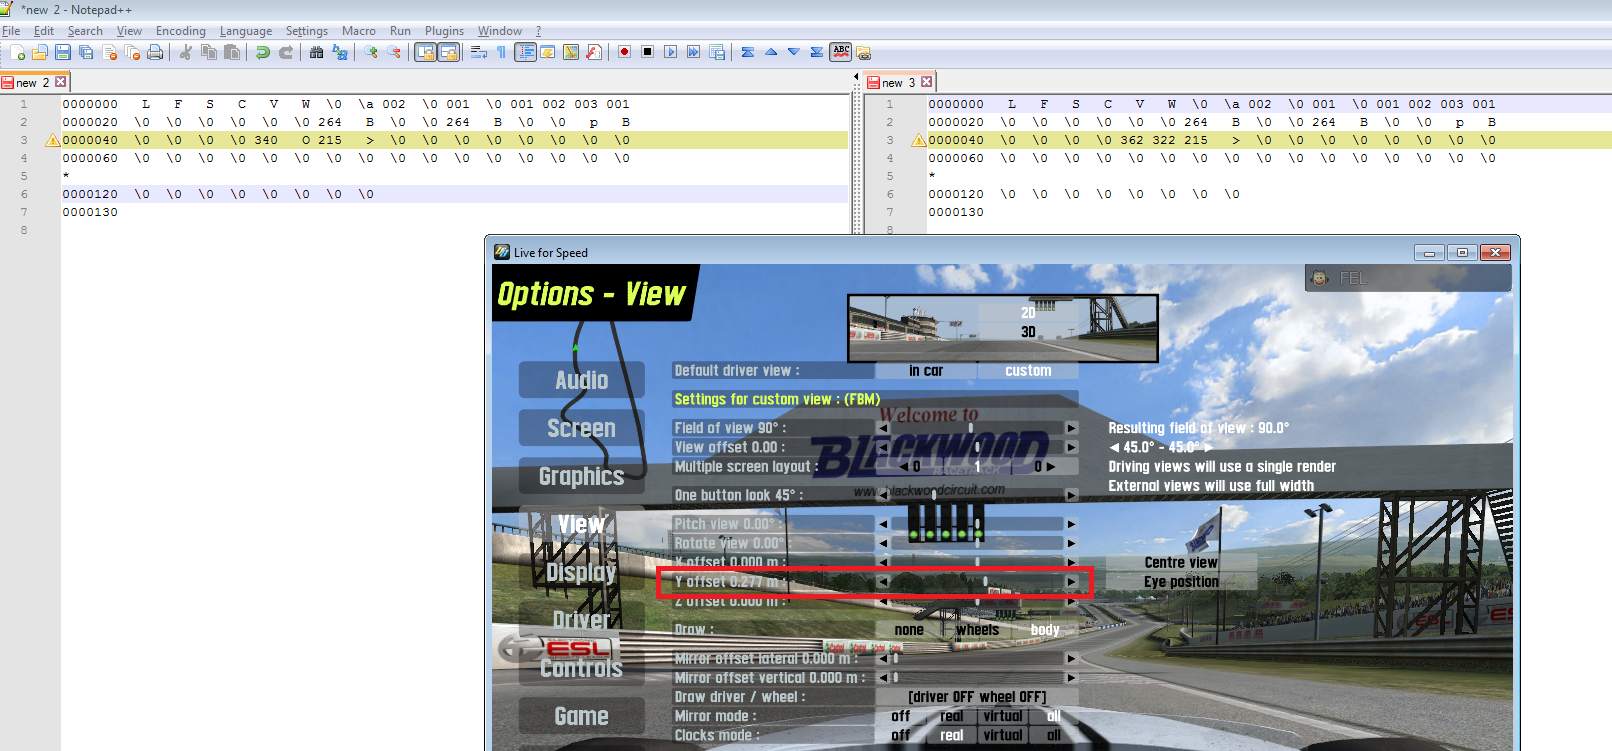Start macro recording with the red dot
Viewport: 1612px width, 751px height.
point(625,52)
